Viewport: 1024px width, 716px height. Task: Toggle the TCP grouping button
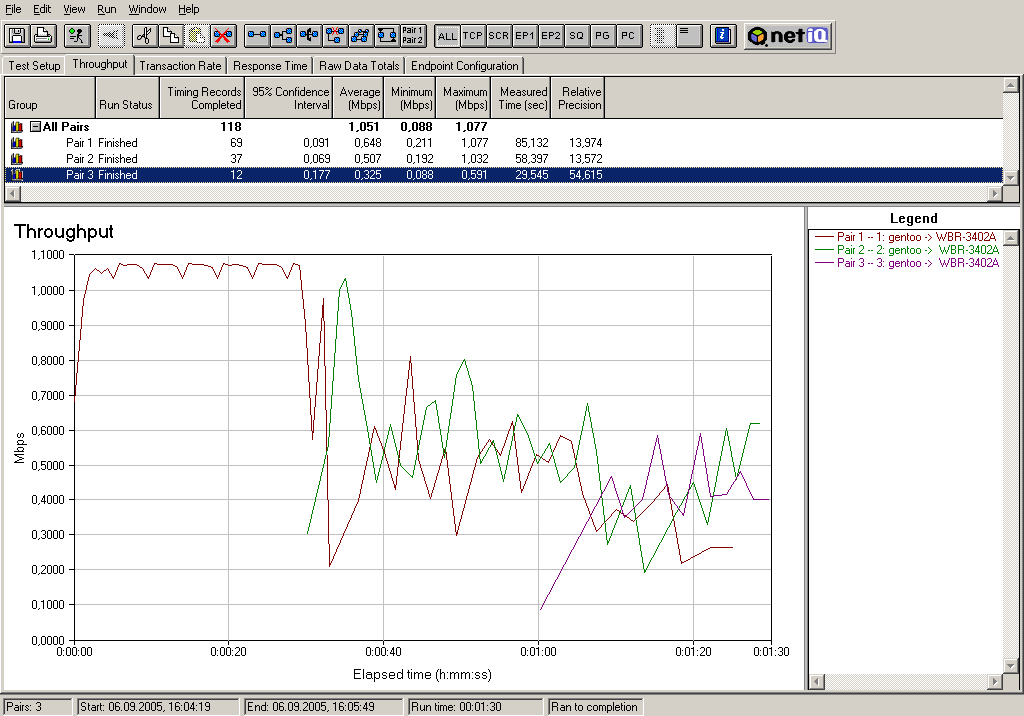[473, 36]
